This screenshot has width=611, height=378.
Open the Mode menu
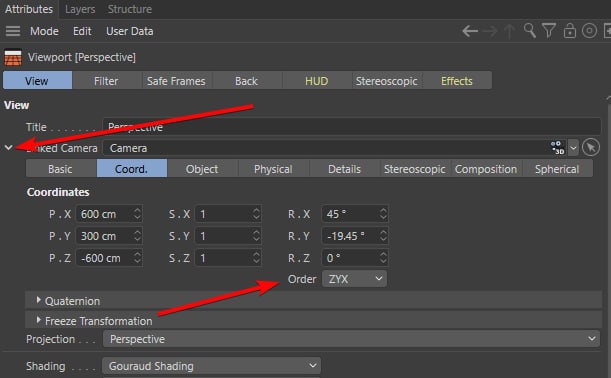[44, 31]
